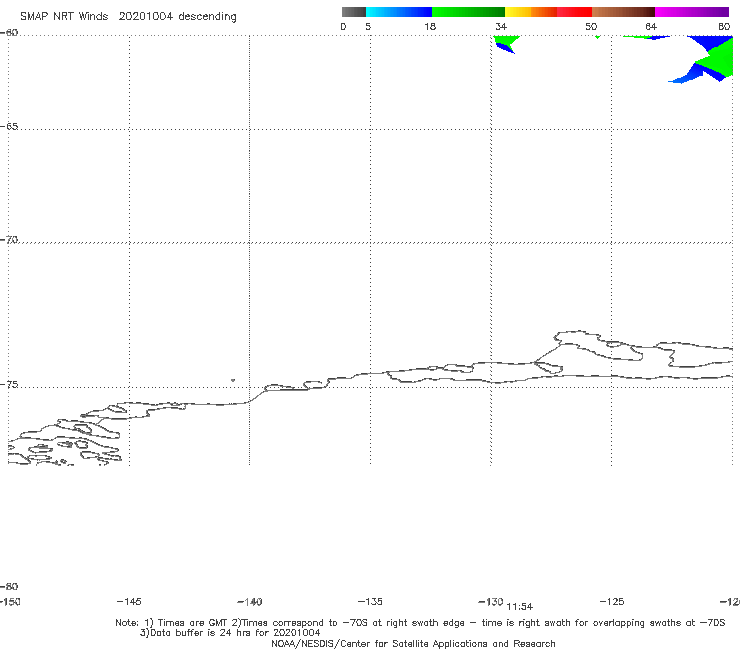Click the red segment of the color scale

574,12
